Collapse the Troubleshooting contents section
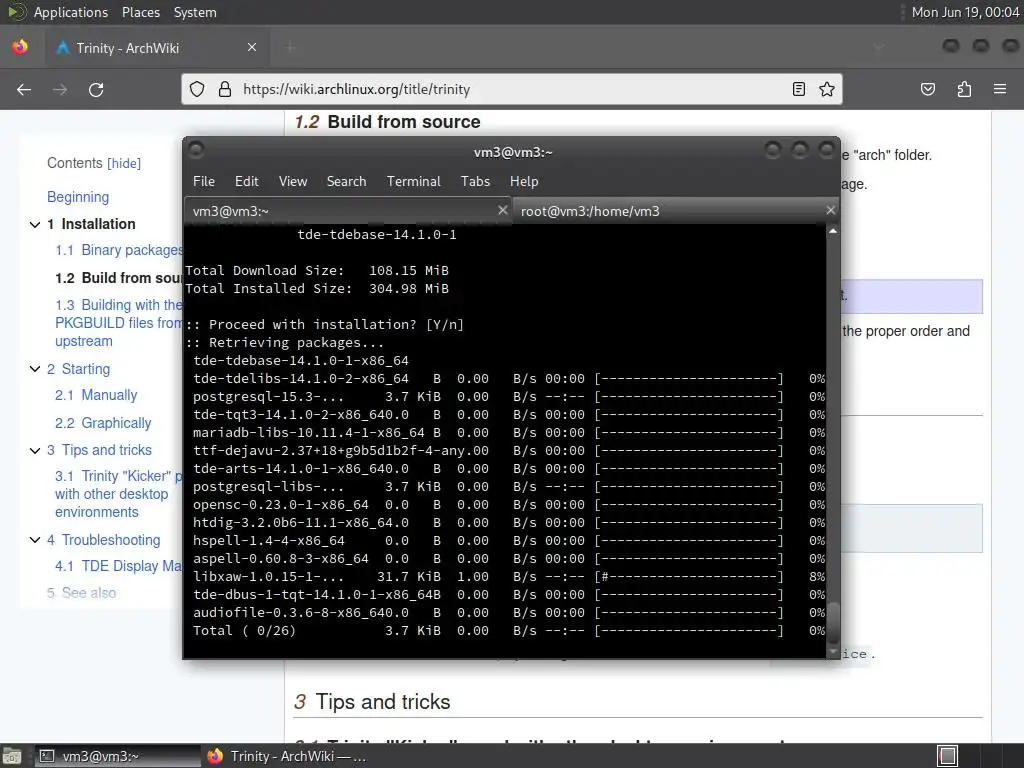Image resolution: width=1024 pixels, height=768 pixels. pos(35,540)
